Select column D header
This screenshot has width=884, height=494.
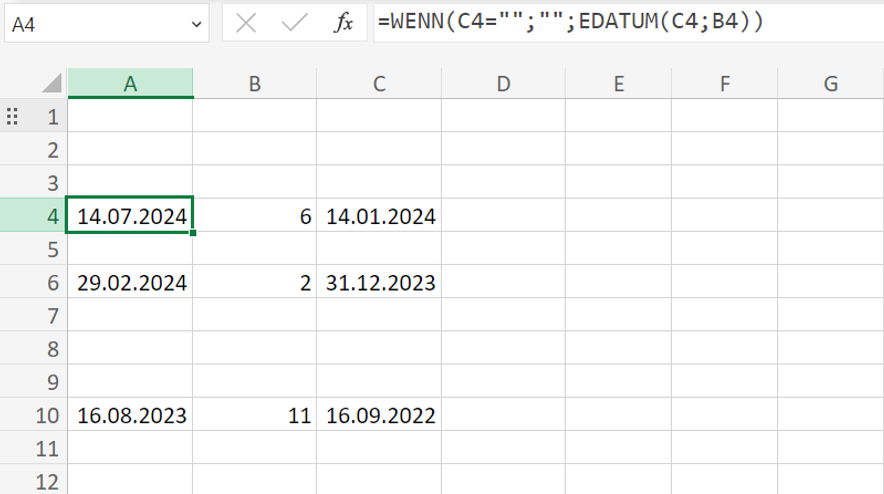[503, 83]
